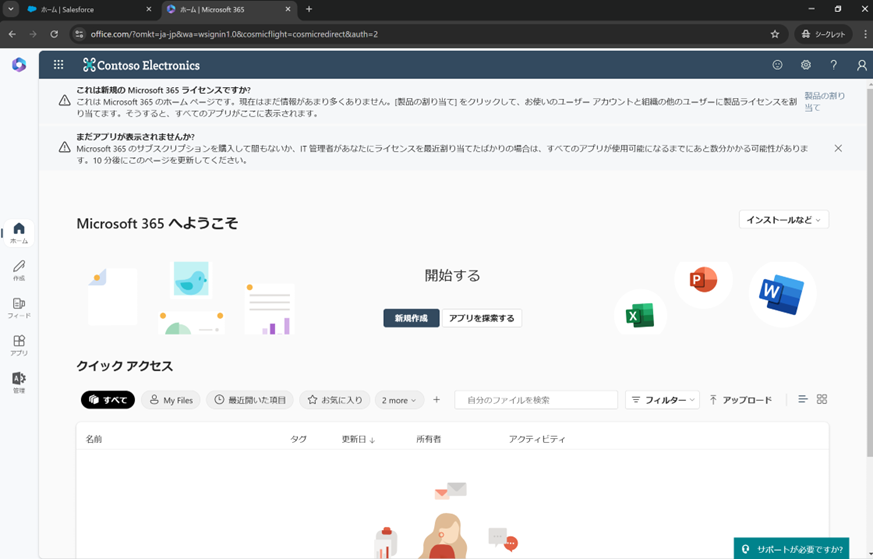Screen dimensions: 873x559
Task: Open the tab search dropdown arrow
Action: (11, 9)
